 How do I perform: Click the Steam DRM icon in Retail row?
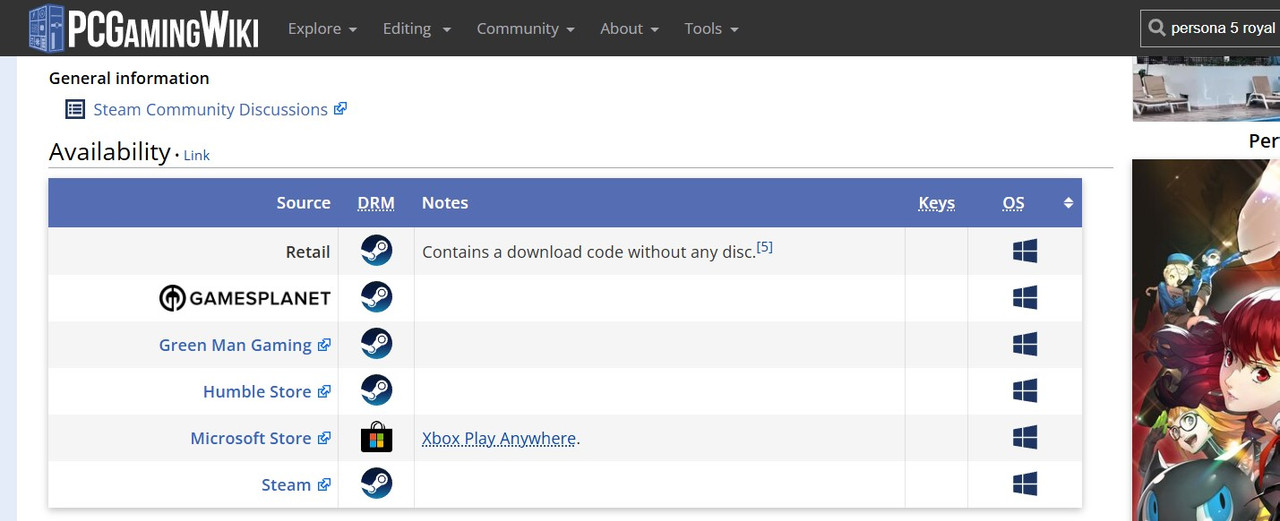(x=376, y=251)
